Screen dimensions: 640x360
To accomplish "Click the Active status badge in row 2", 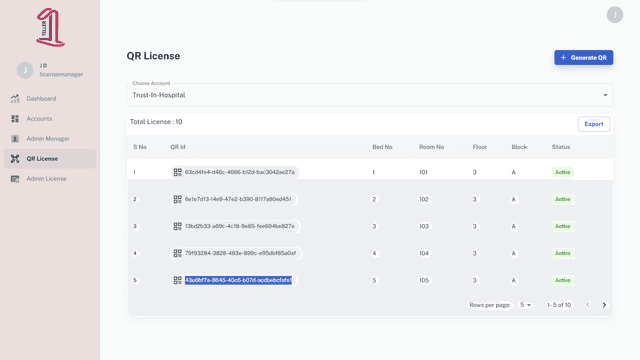I will coord(562,199).
